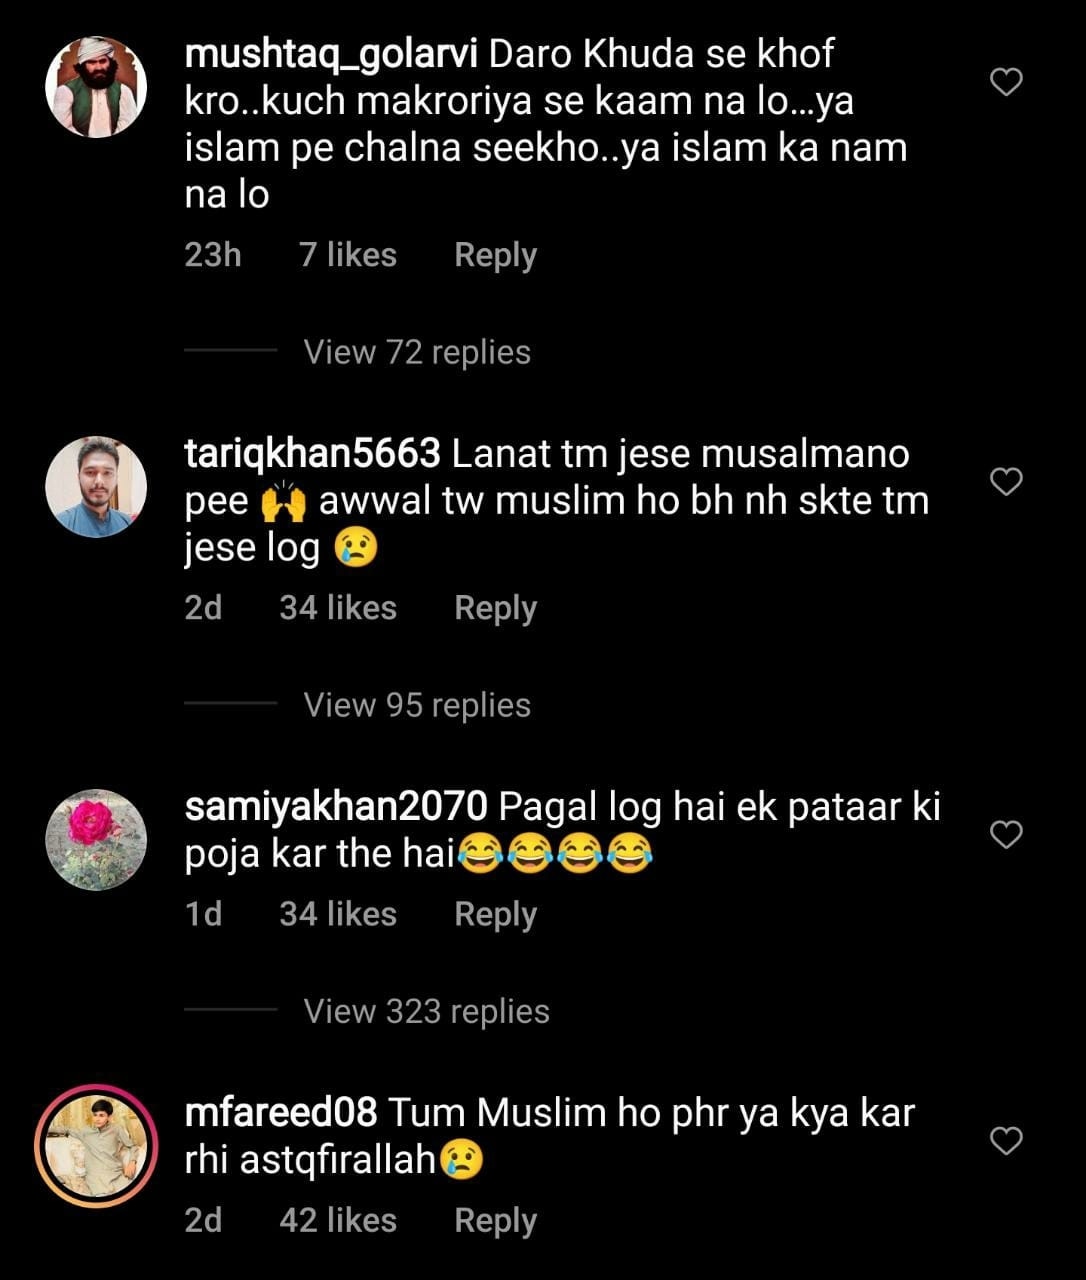
Task: Reply to samiyakhan2070's comment
Action: 495,914
